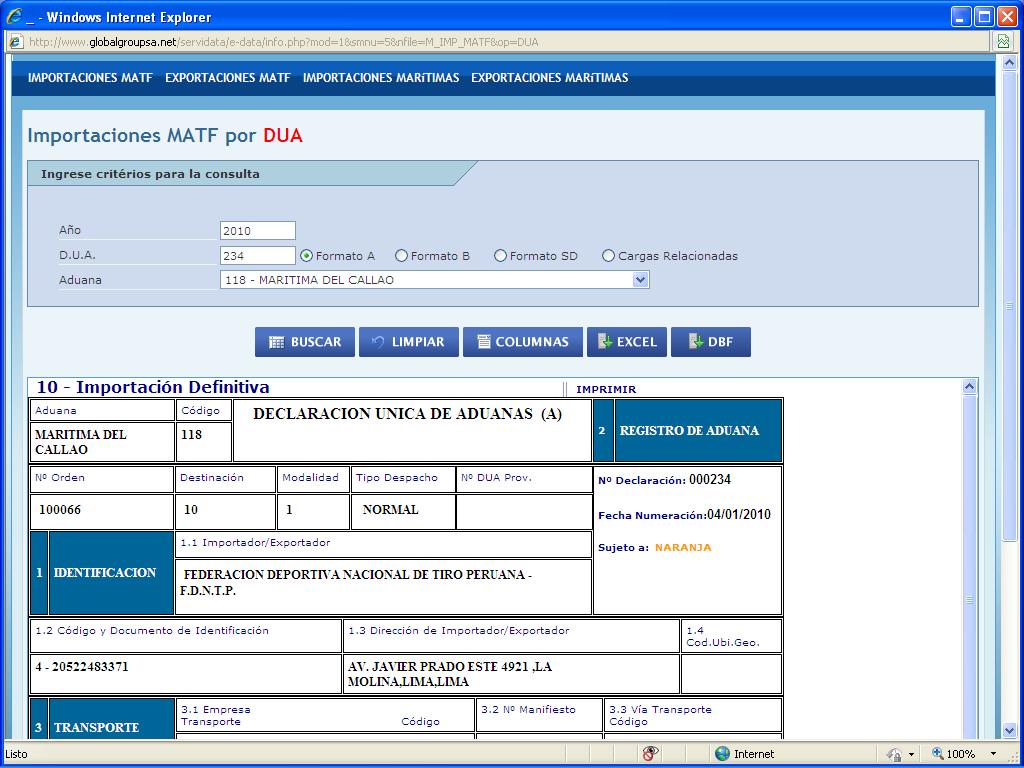
Task: Open the security lock dropdown arrow
Action: (x=910, y=755)
